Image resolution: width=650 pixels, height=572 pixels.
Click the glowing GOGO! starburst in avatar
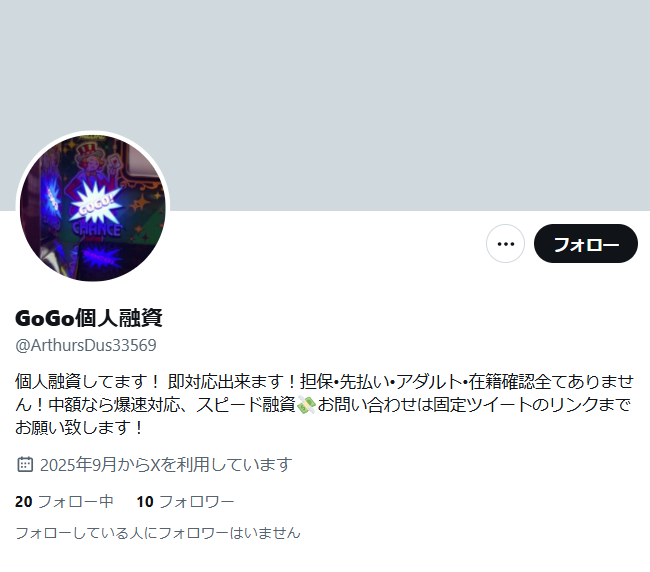coord(96,203)
